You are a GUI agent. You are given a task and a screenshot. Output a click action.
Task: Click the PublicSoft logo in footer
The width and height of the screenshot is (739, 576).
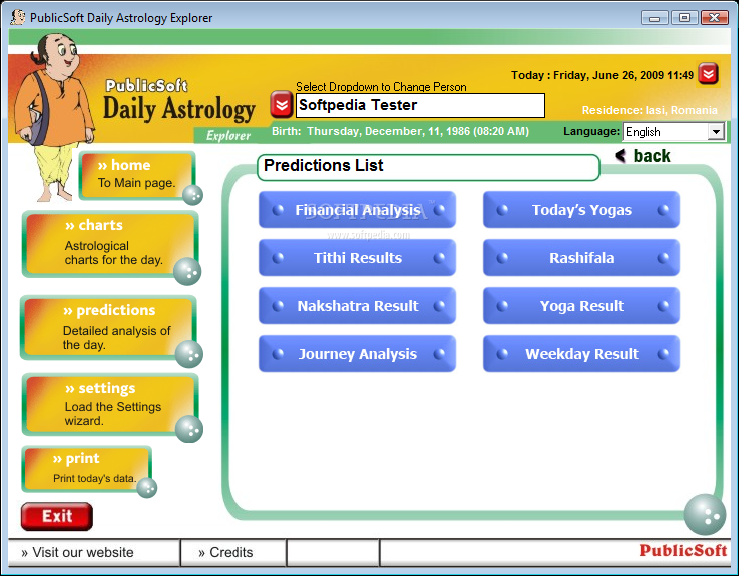pos(683,550)
